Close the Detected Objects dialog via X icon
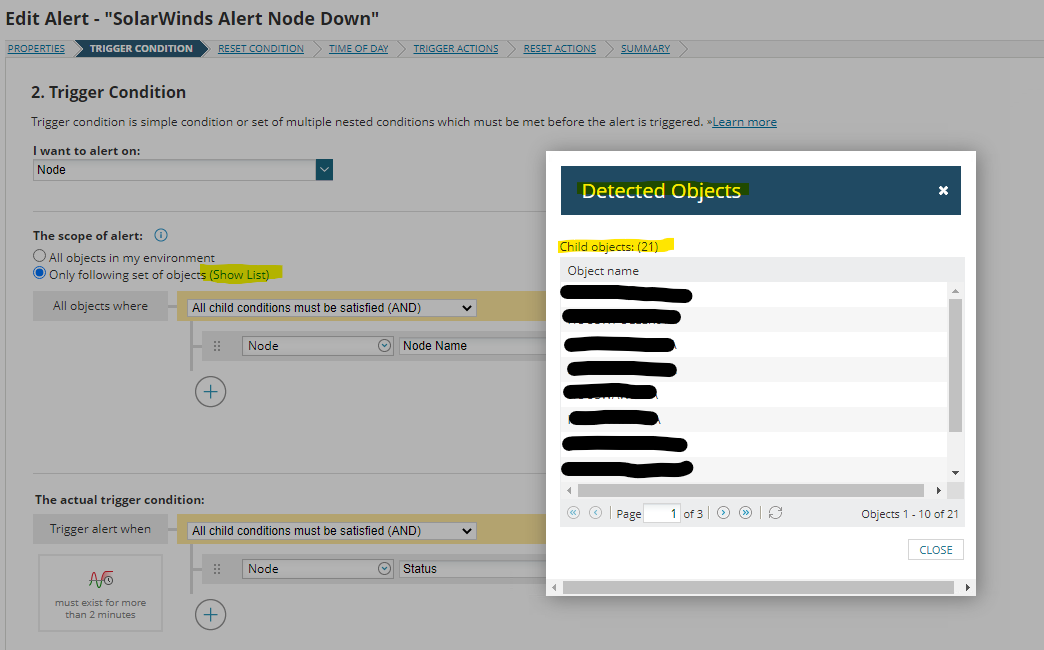This screenshot has height=650, width=1044. tap(943, 190)
